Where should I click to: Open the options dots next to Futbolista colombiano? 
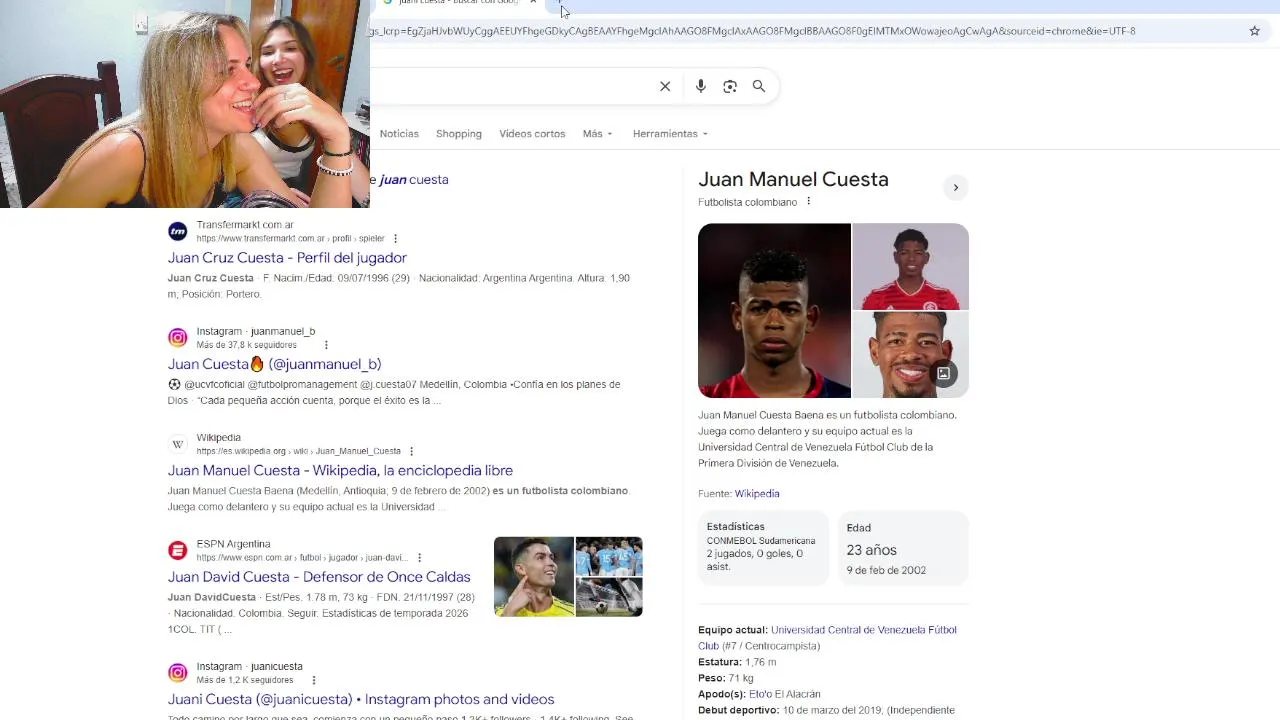coord(809,202)
